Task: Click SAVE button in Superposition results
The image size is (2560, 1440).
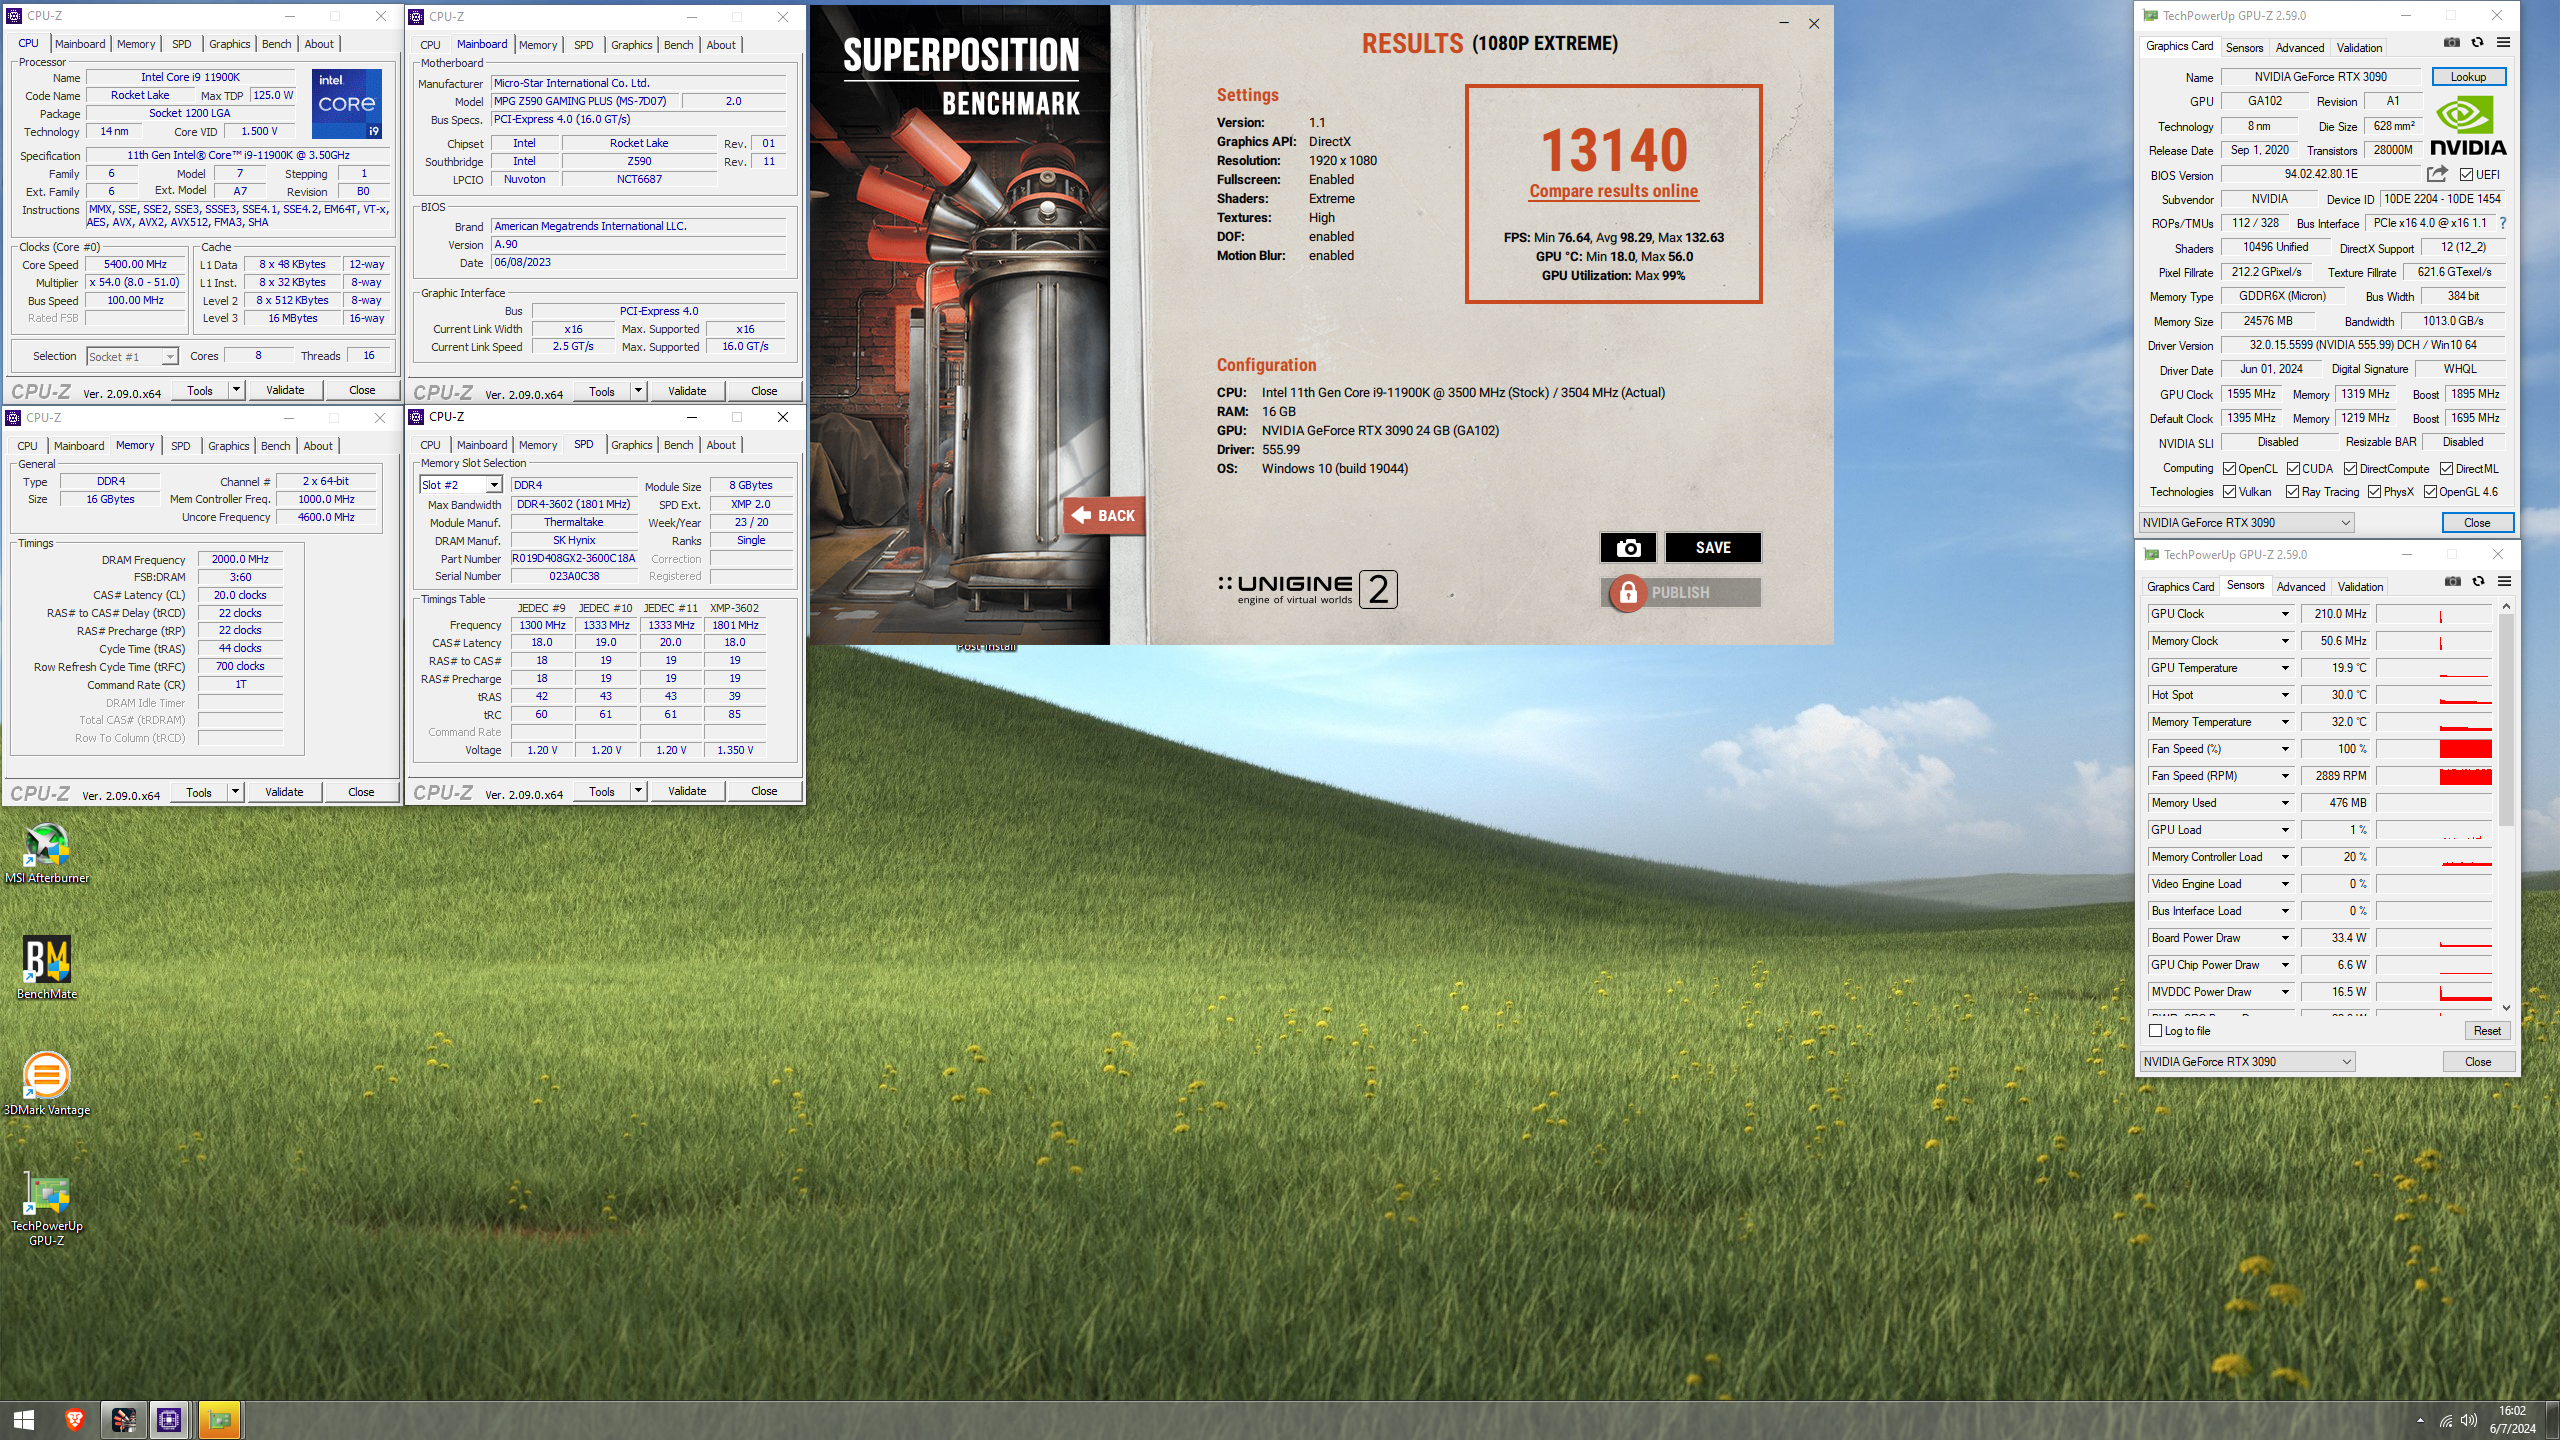Action: 1713,547
